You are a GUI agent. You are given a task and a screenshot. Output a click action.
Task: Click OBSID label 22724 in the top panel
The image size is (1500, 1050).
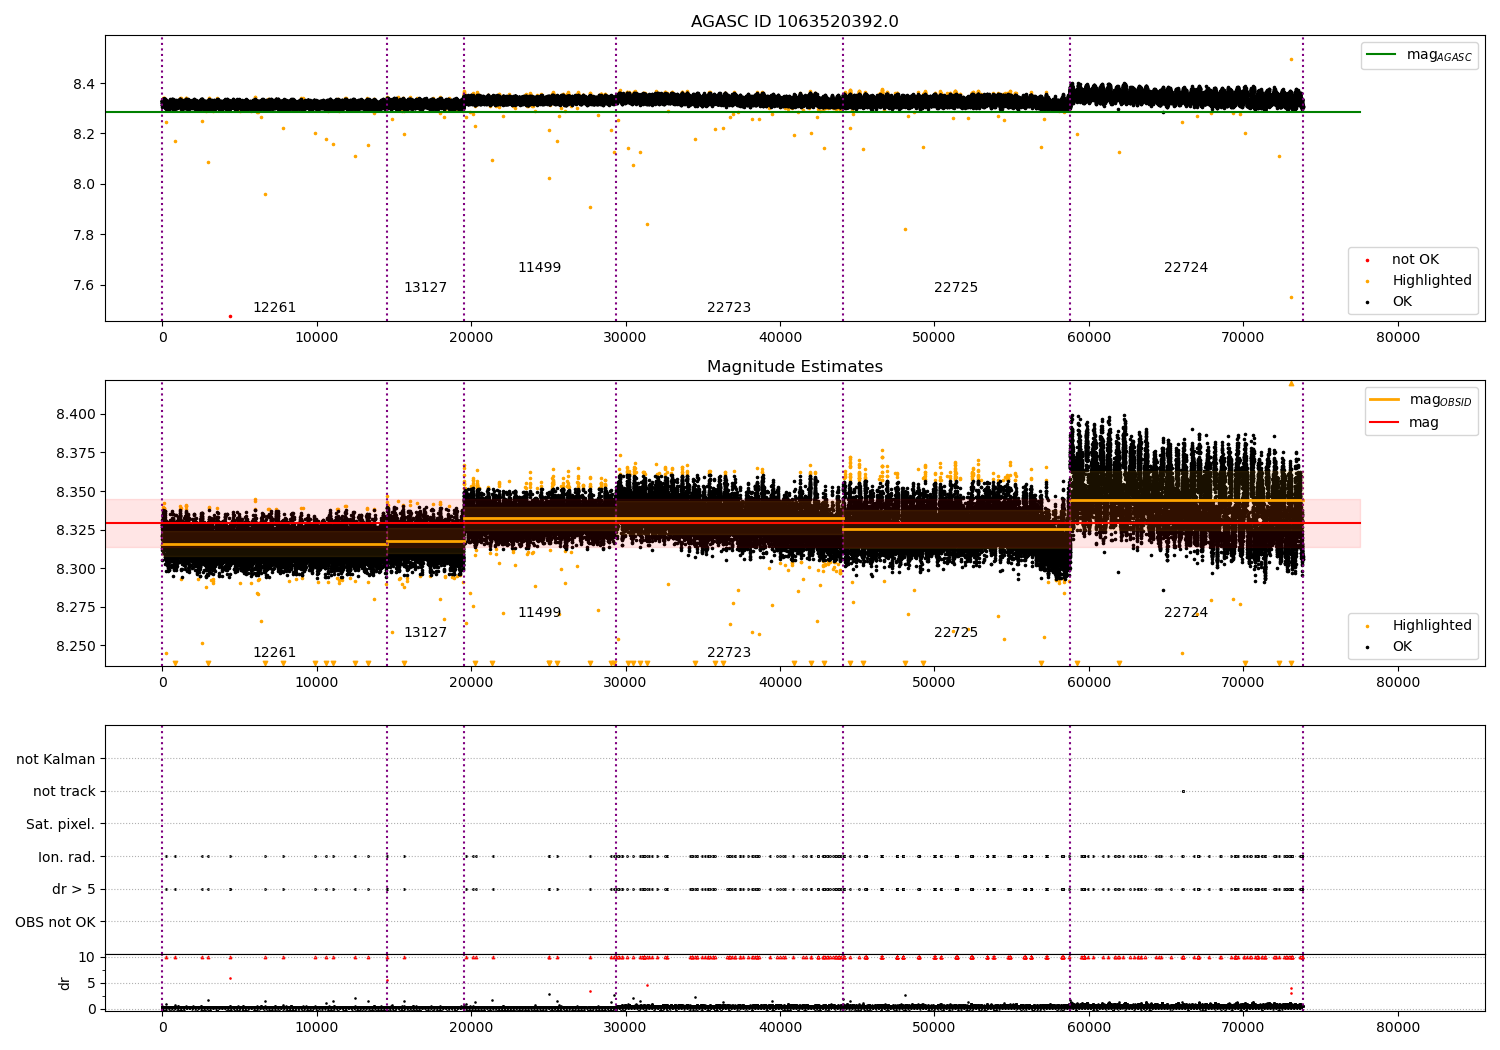(1186, 267)
